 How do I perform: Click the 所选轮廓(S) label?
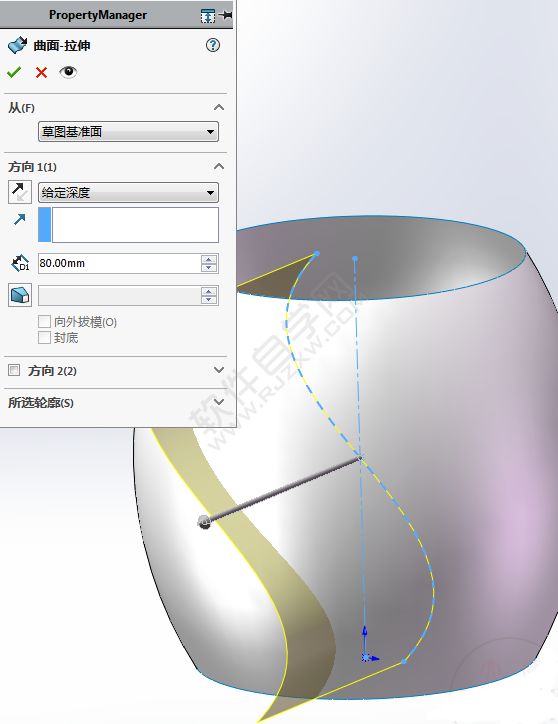click(41, 403)
